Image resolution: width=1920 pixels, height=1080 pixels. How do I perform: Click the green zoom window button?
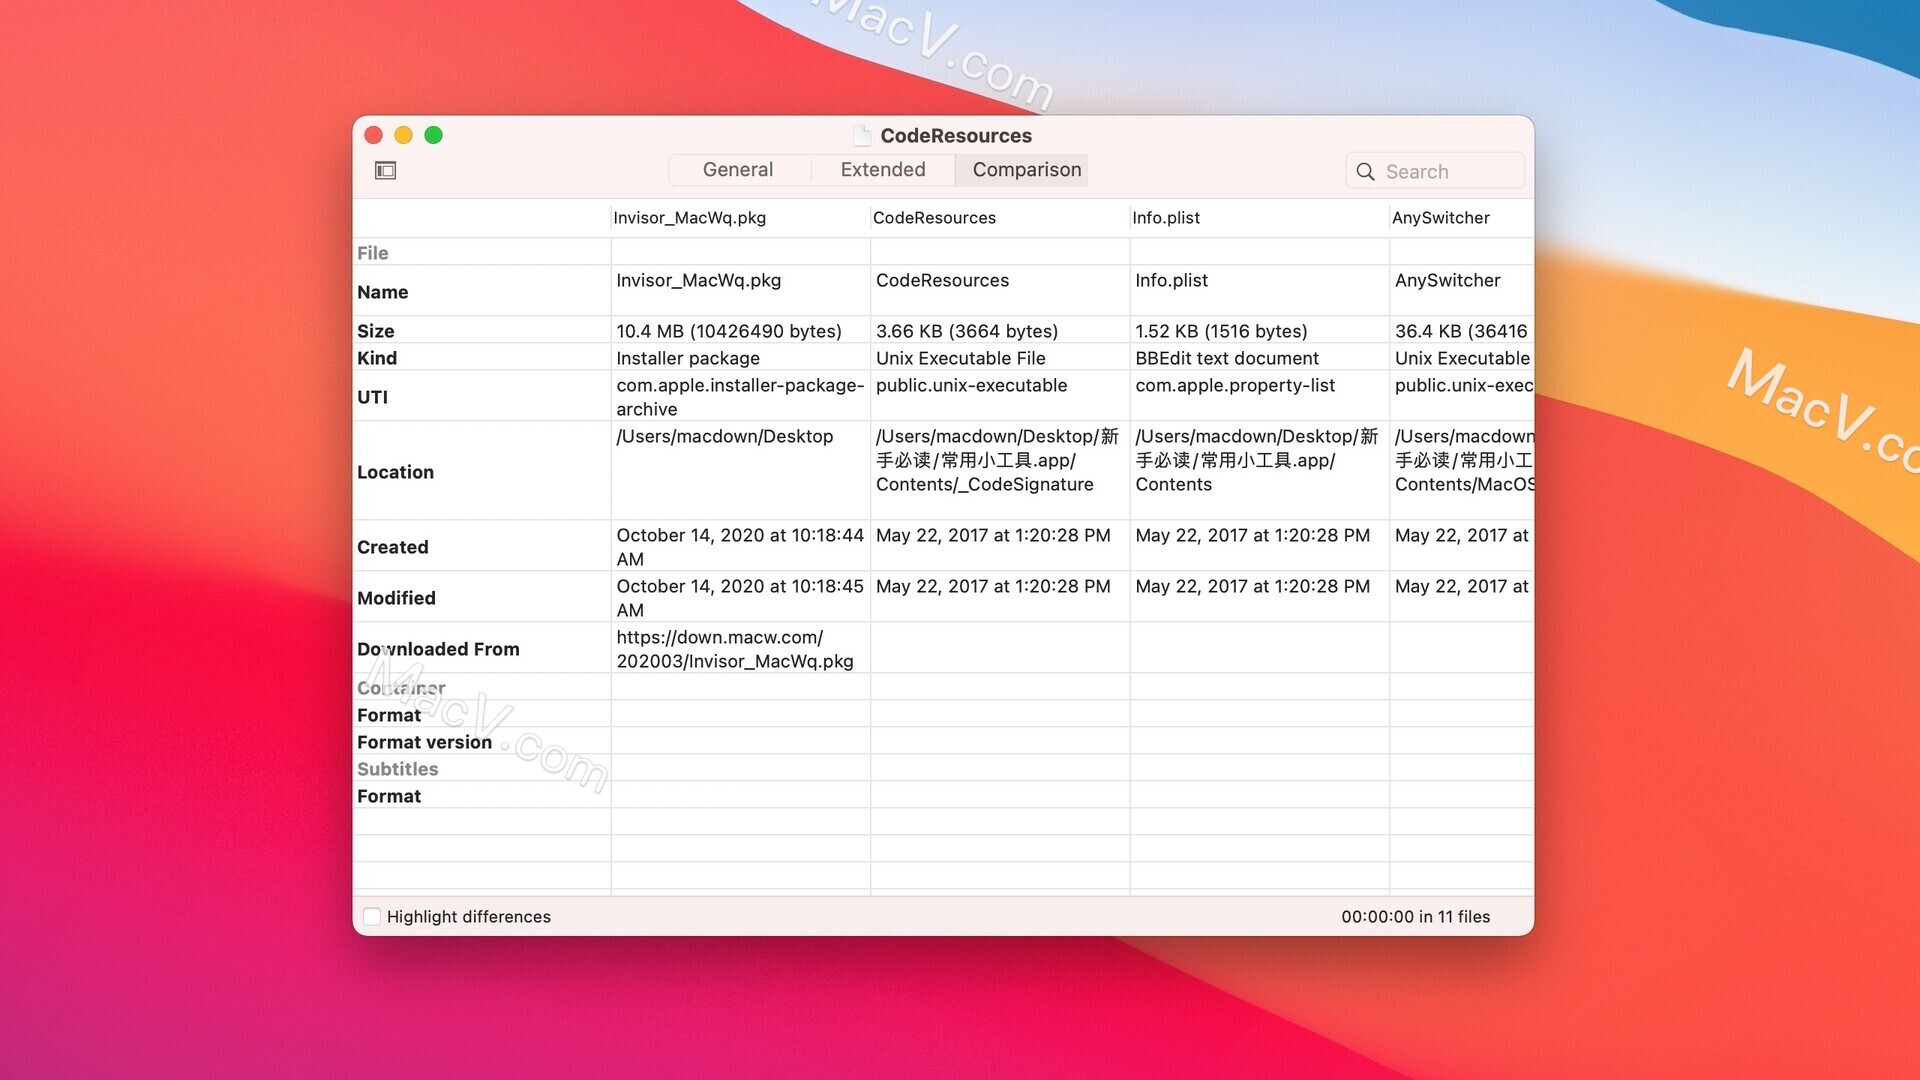click(433, 135)
